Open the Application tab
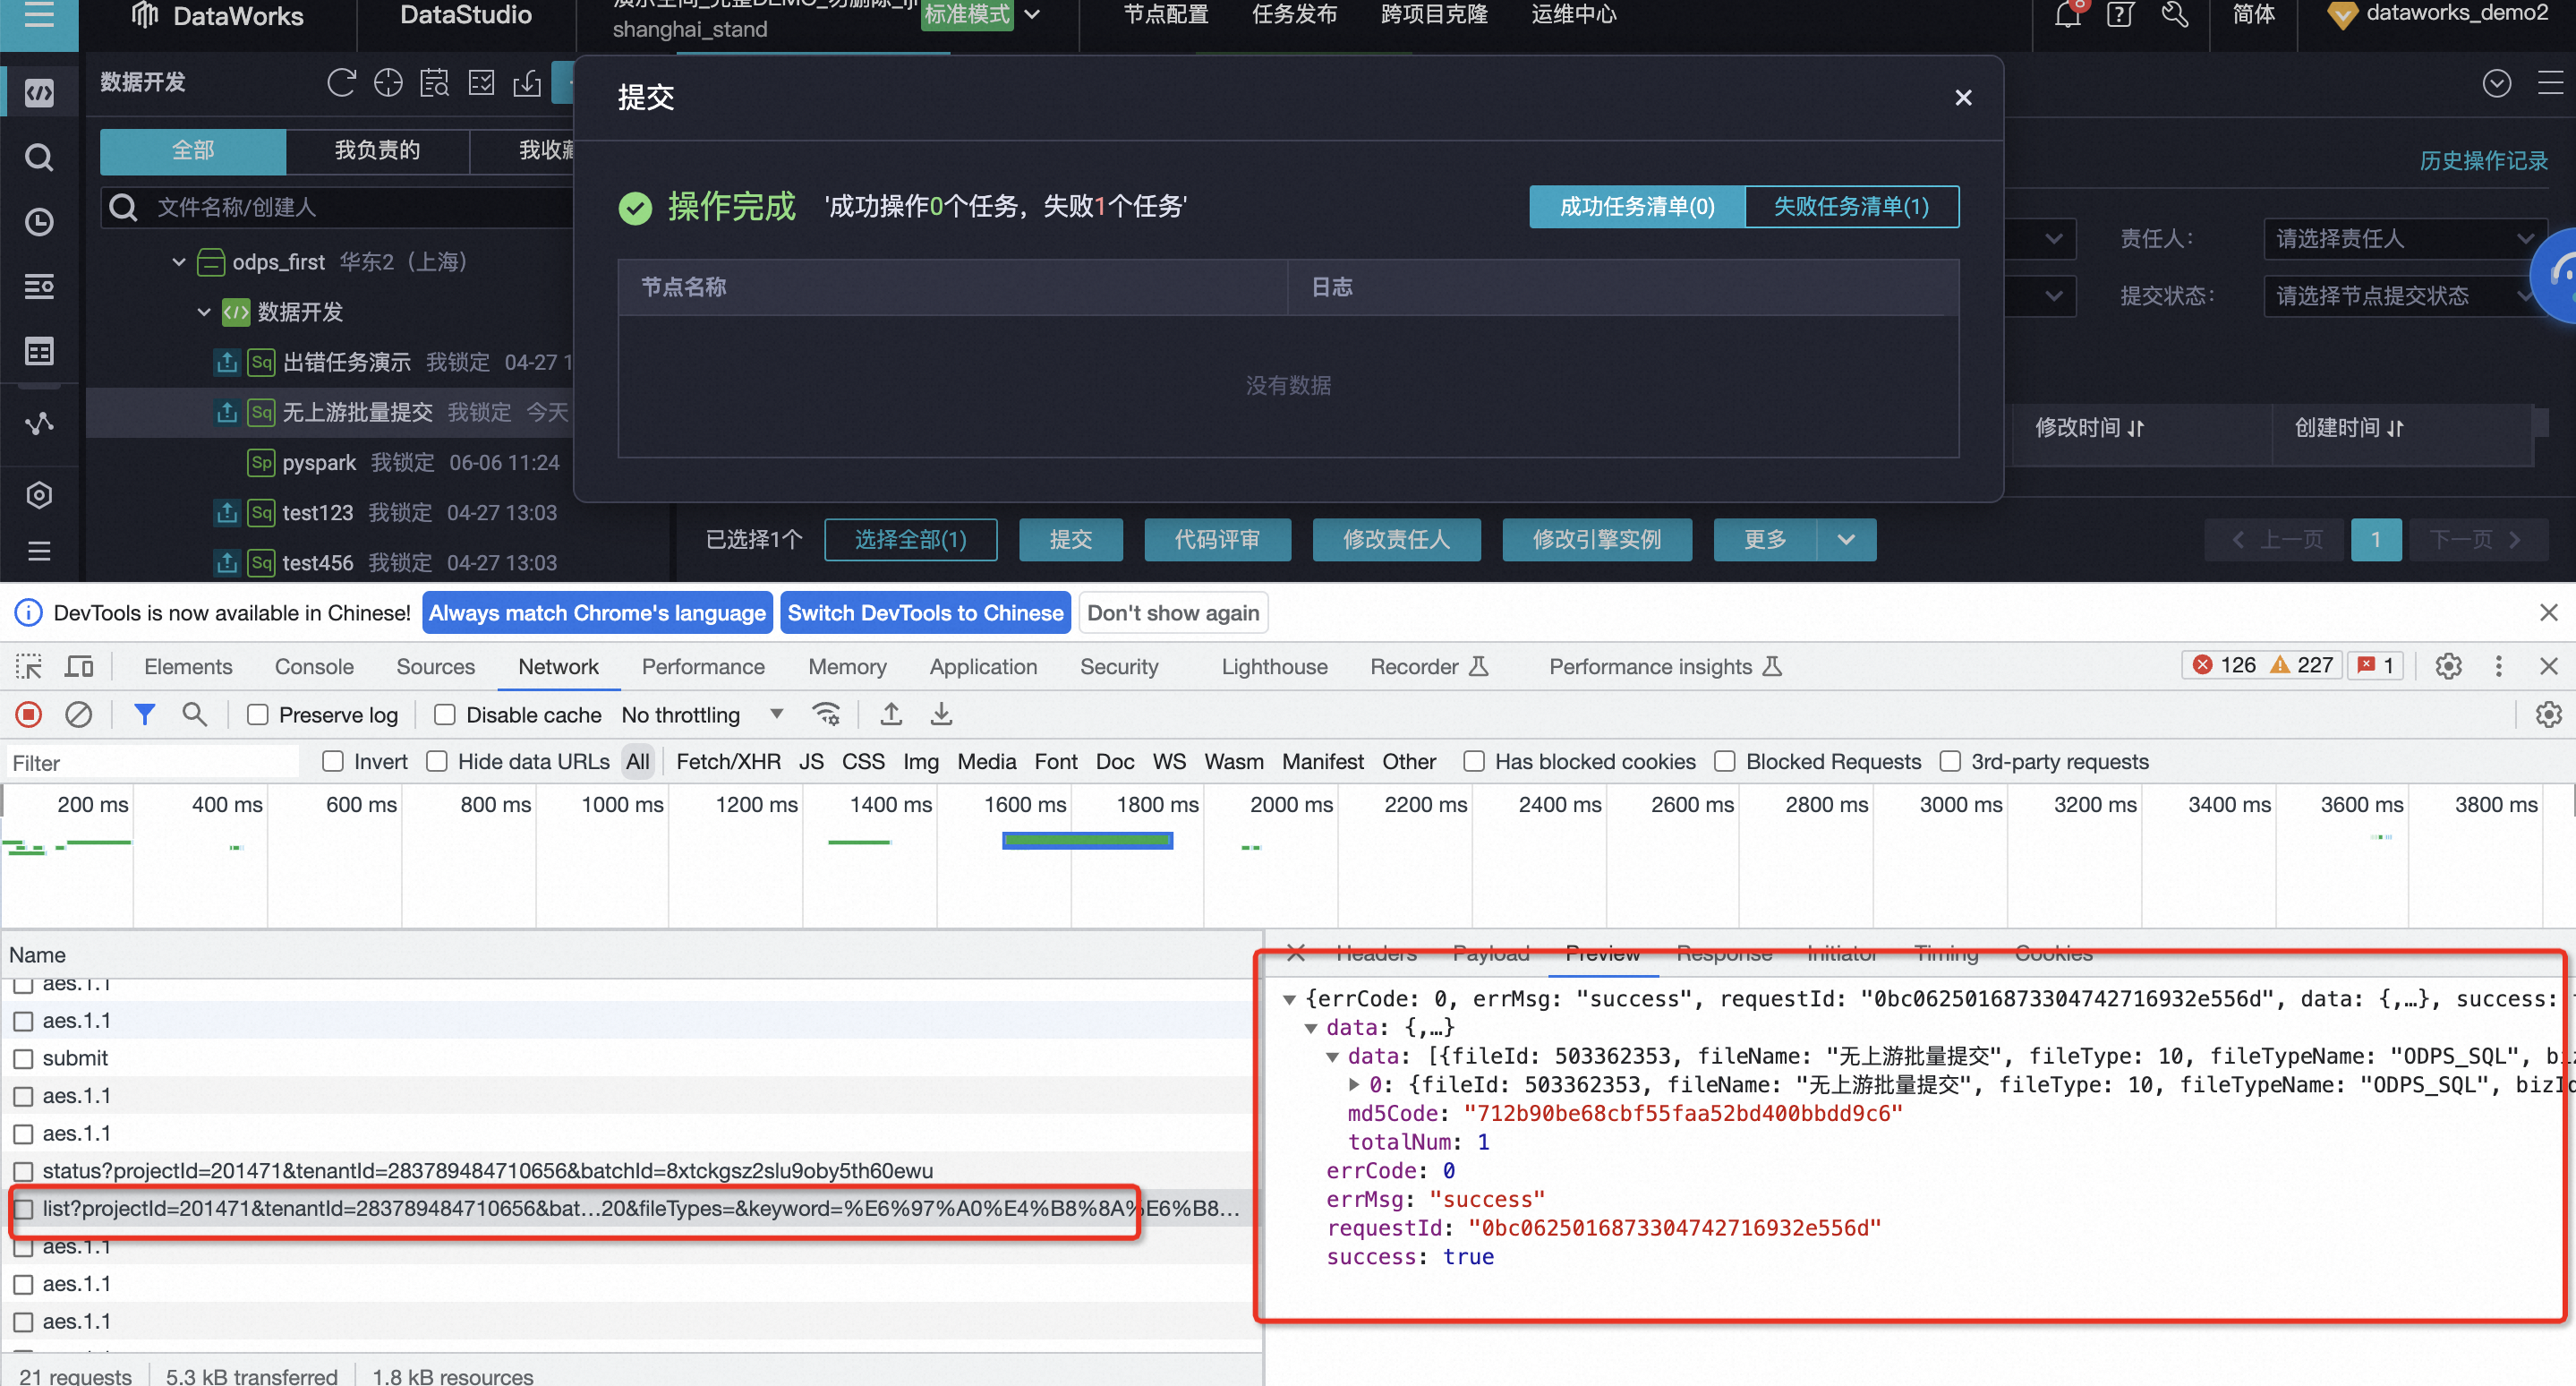 point(983,666)
